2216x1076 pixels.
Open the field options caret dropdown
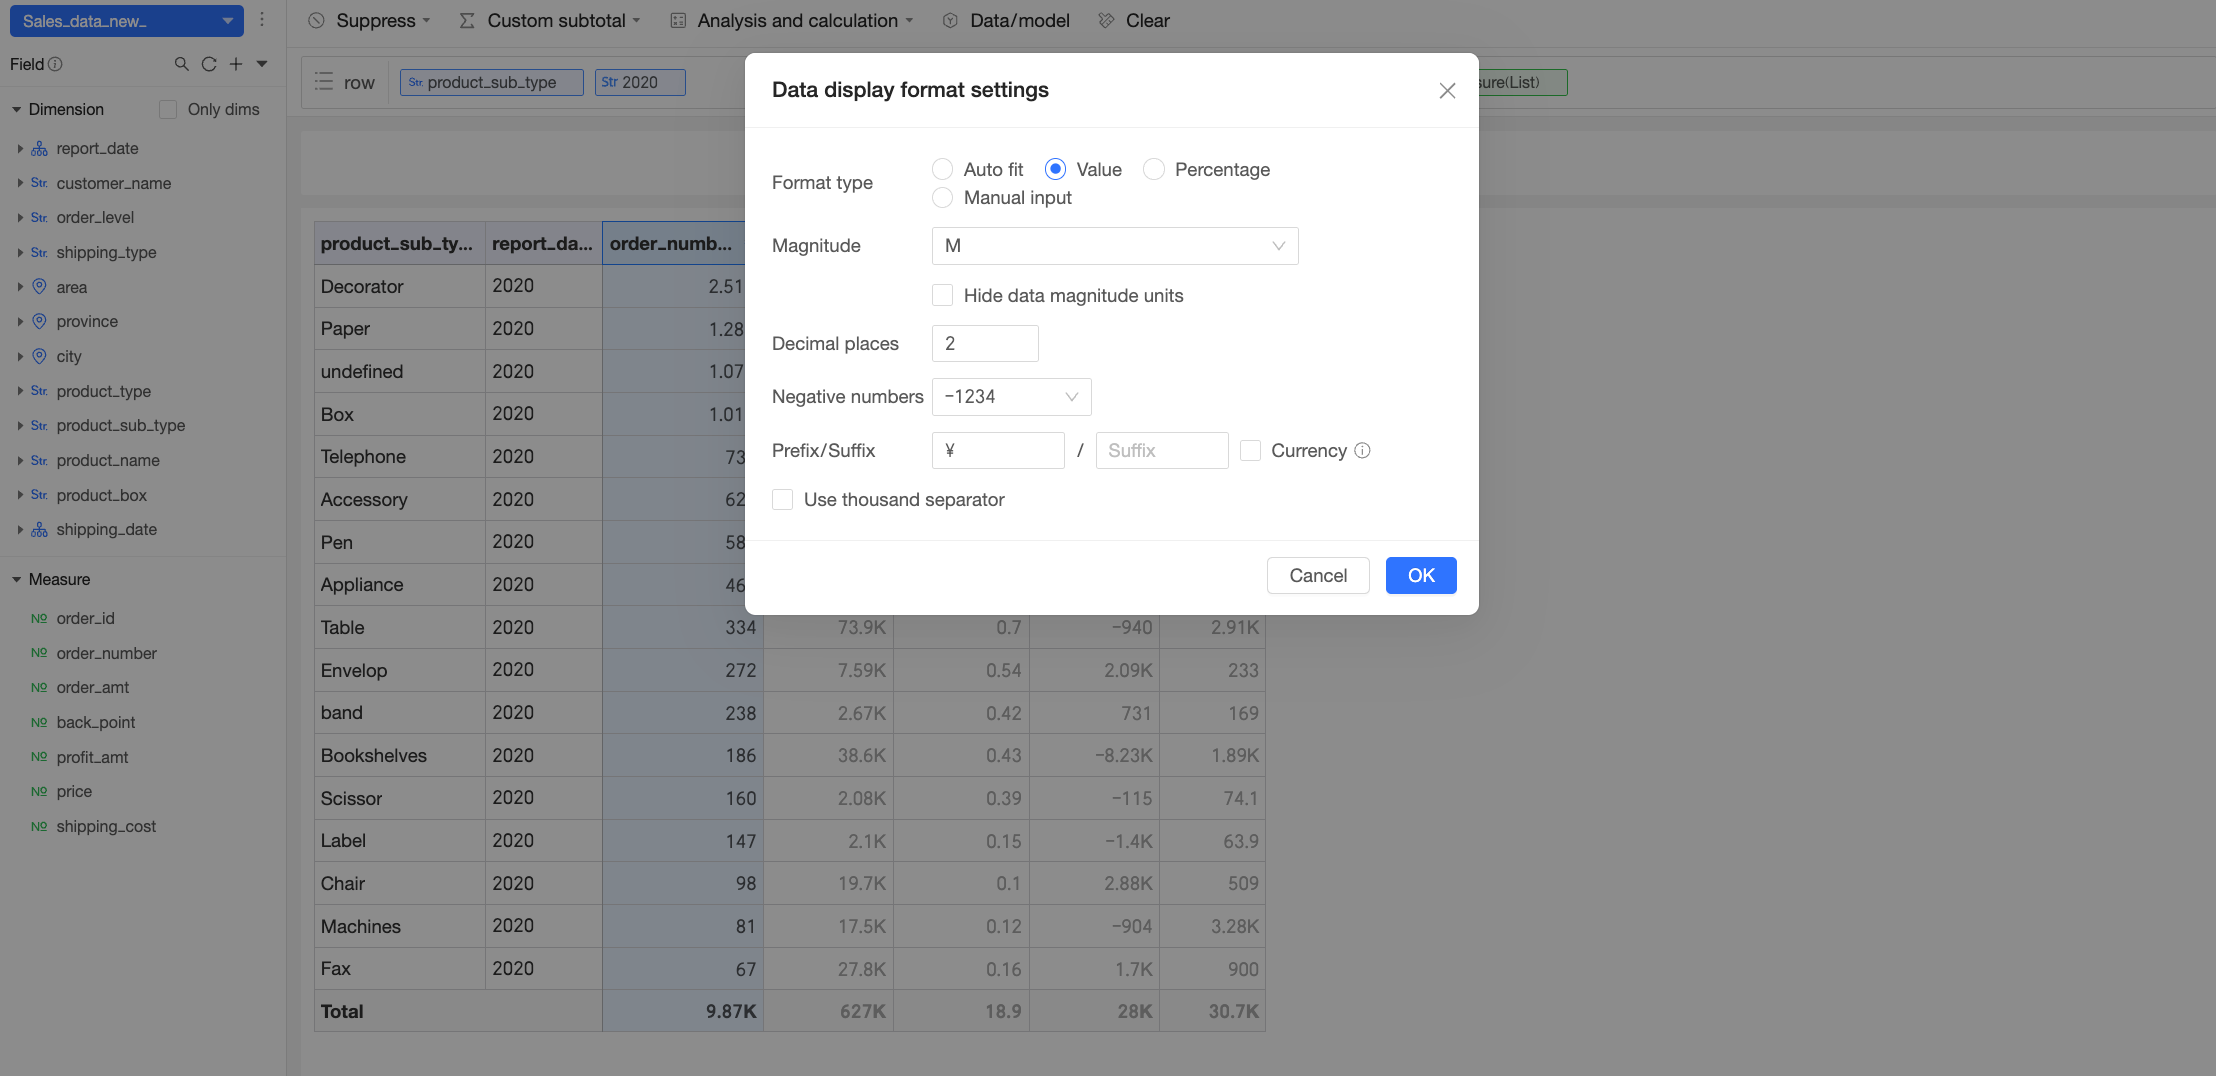262,64
